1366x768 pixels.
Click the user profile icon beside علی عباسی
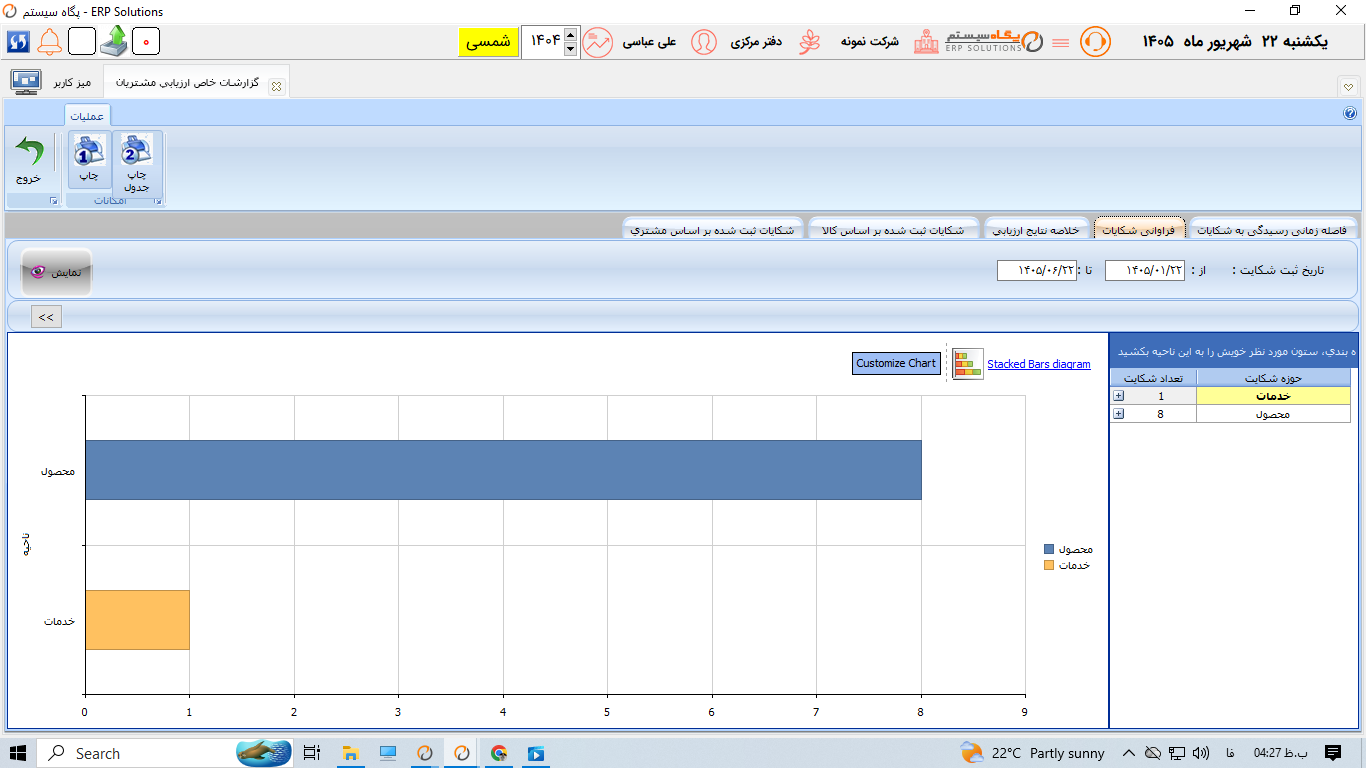point(704,42)
